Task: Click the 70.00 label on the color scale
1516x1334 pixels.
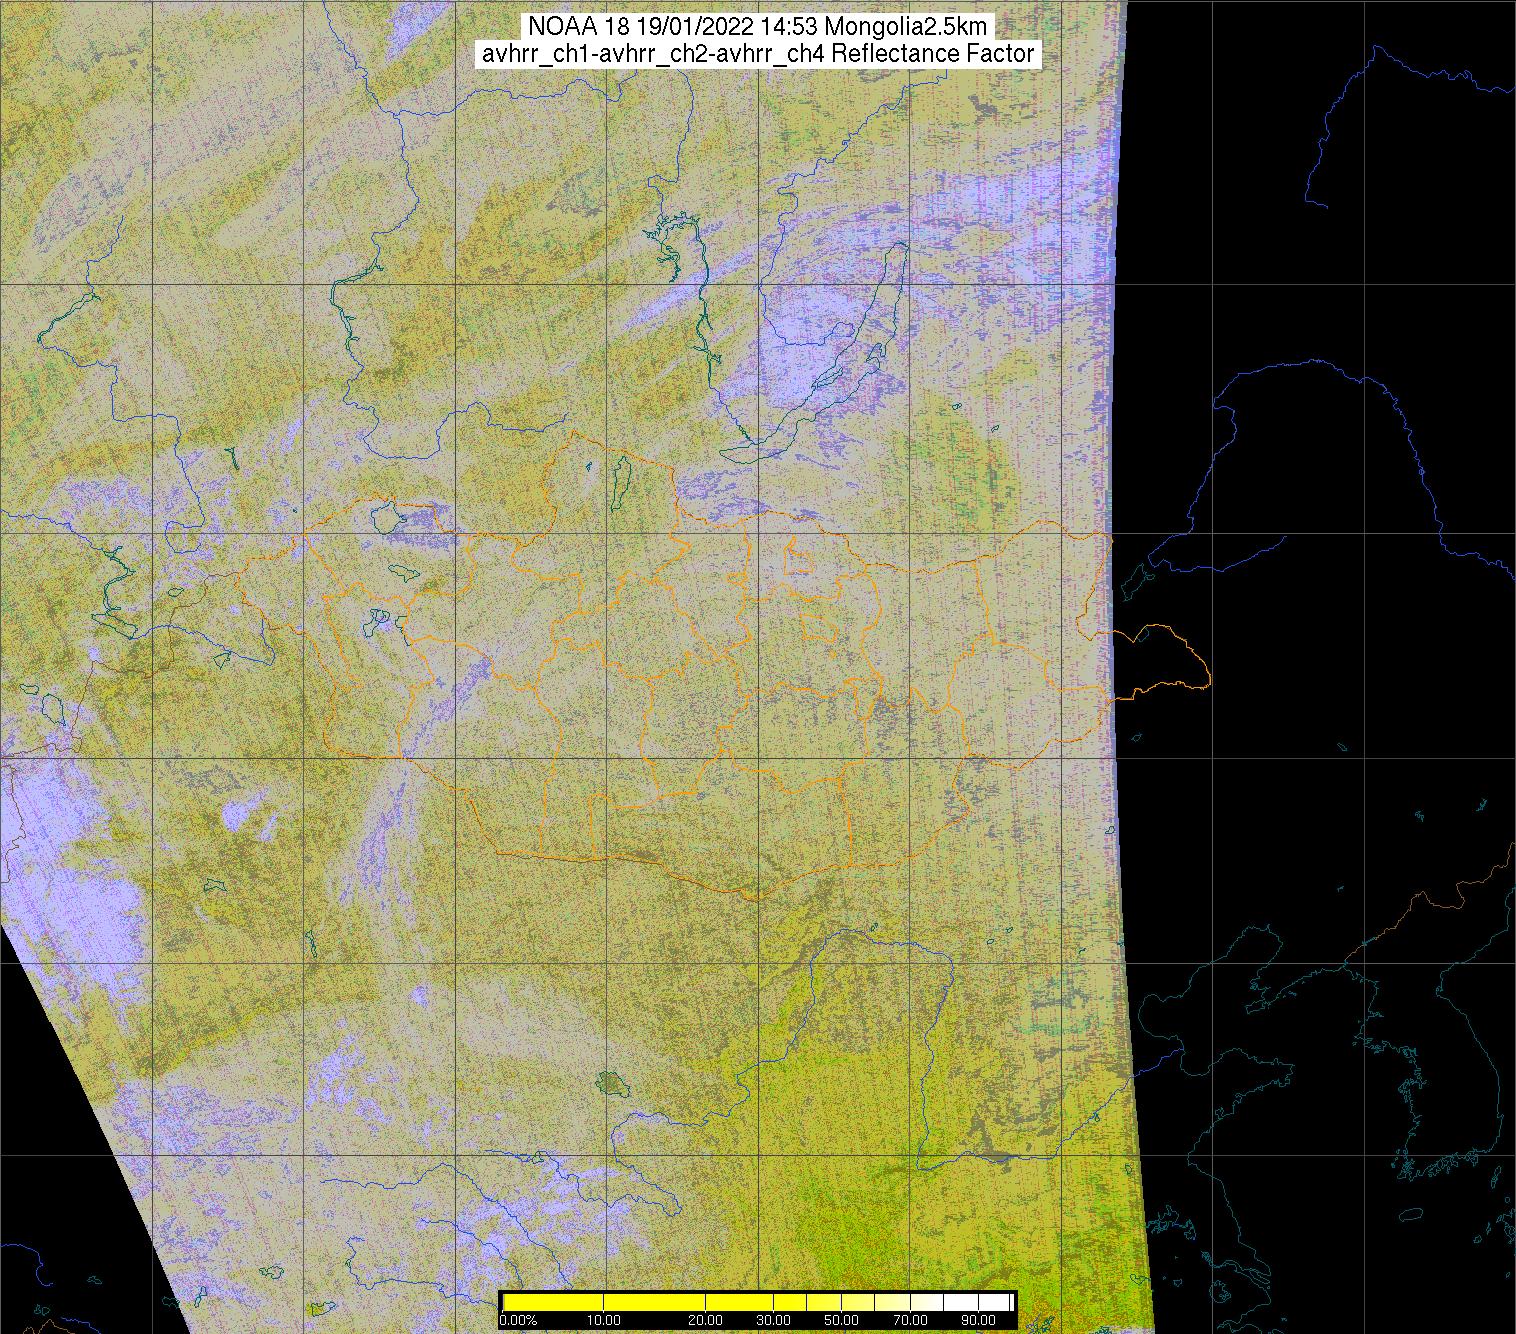Action: (908, 1321)
